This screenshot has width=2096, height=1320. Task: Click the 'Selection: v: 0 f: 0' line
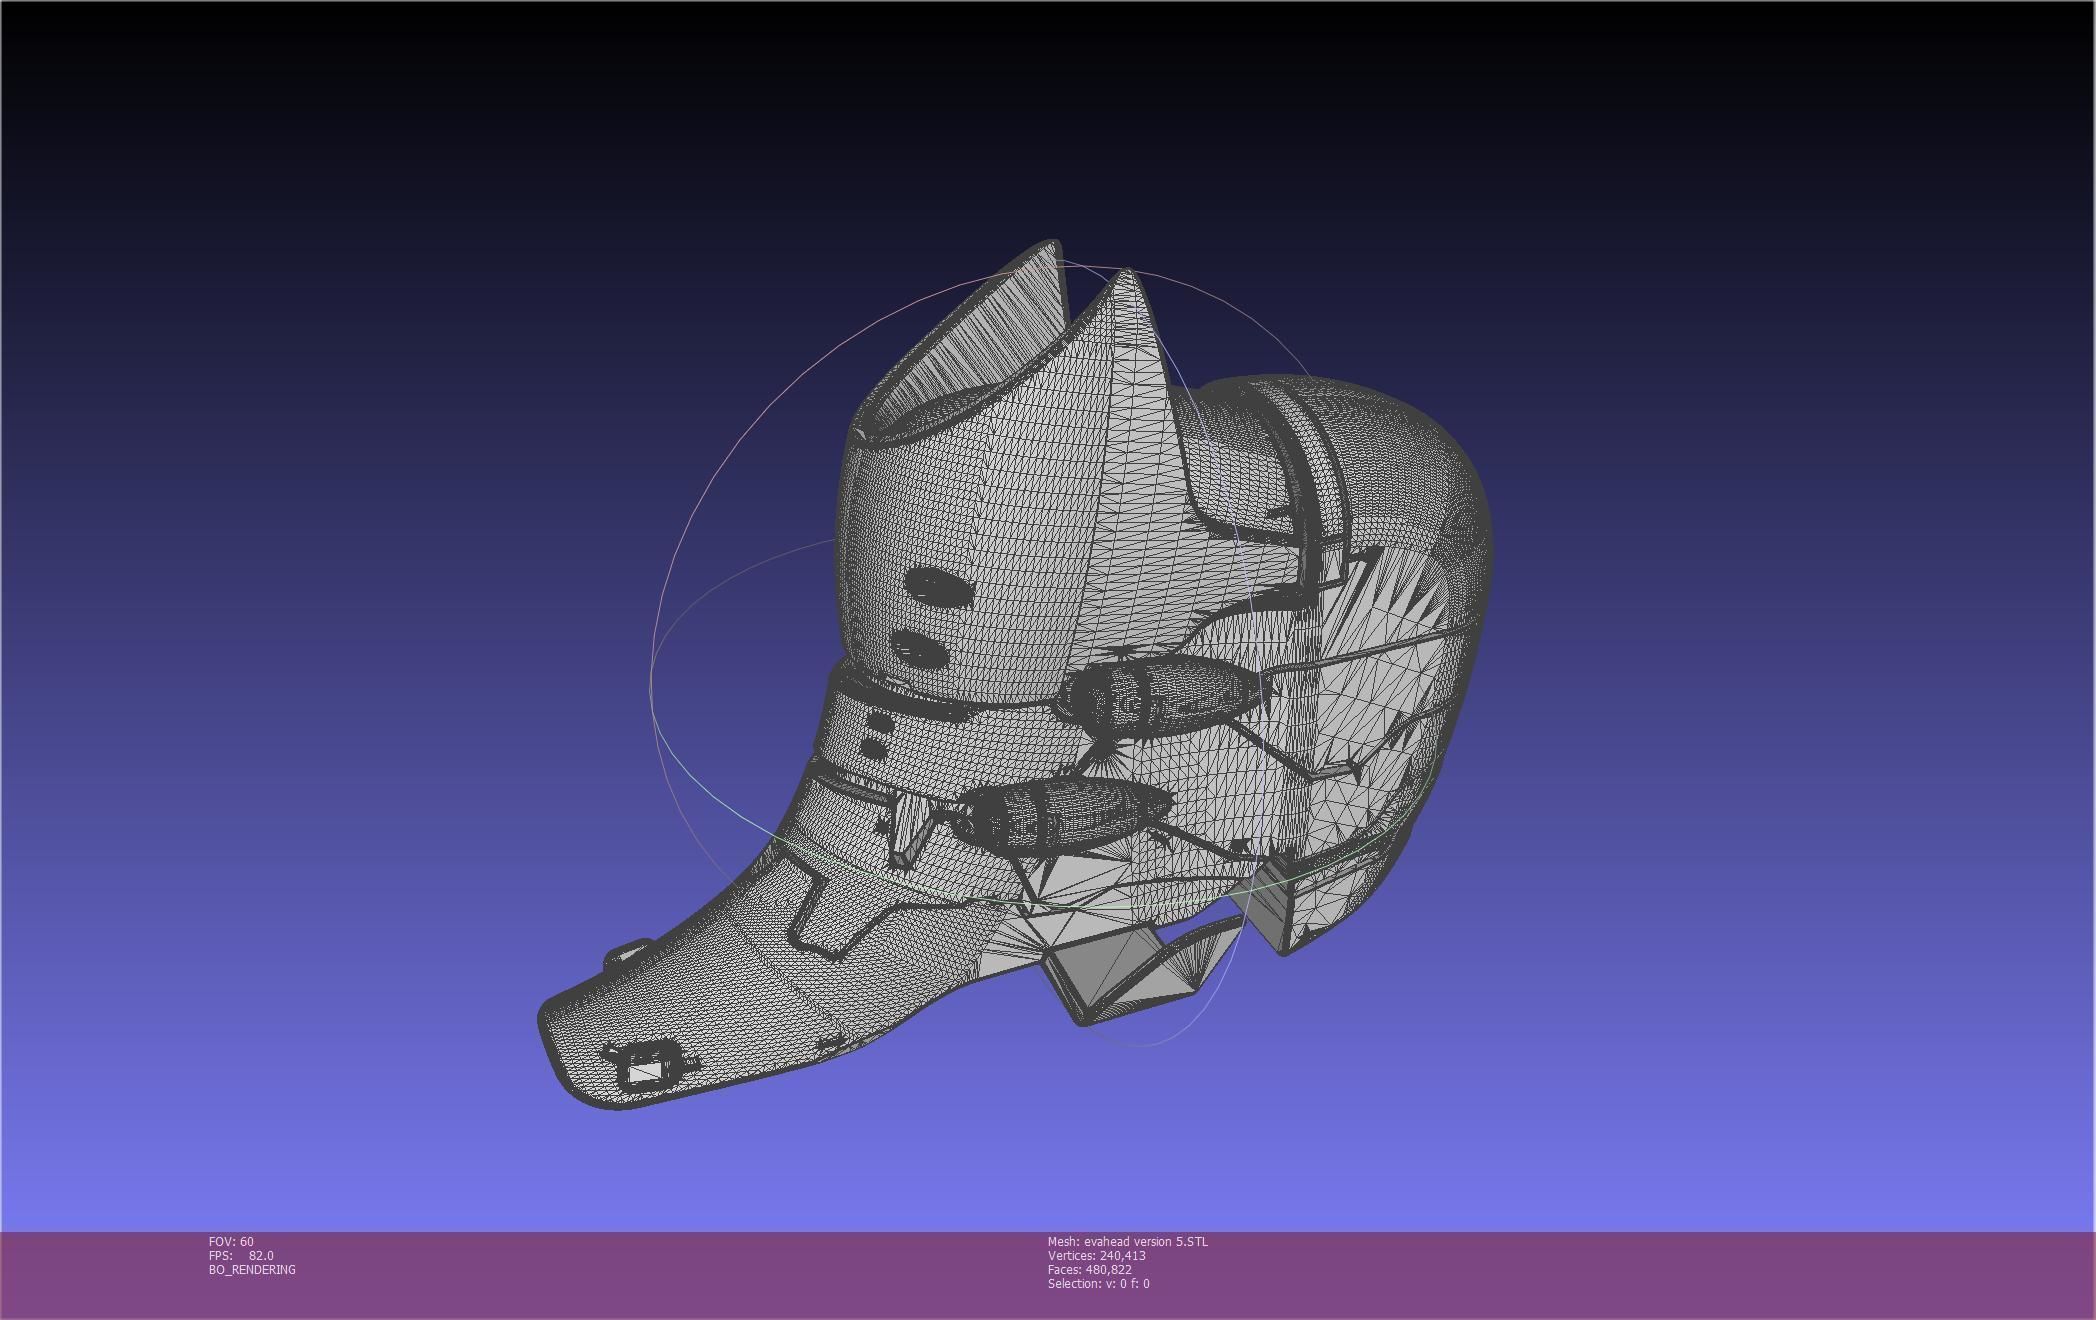pyautogui.click(x=1098, y=1283)
